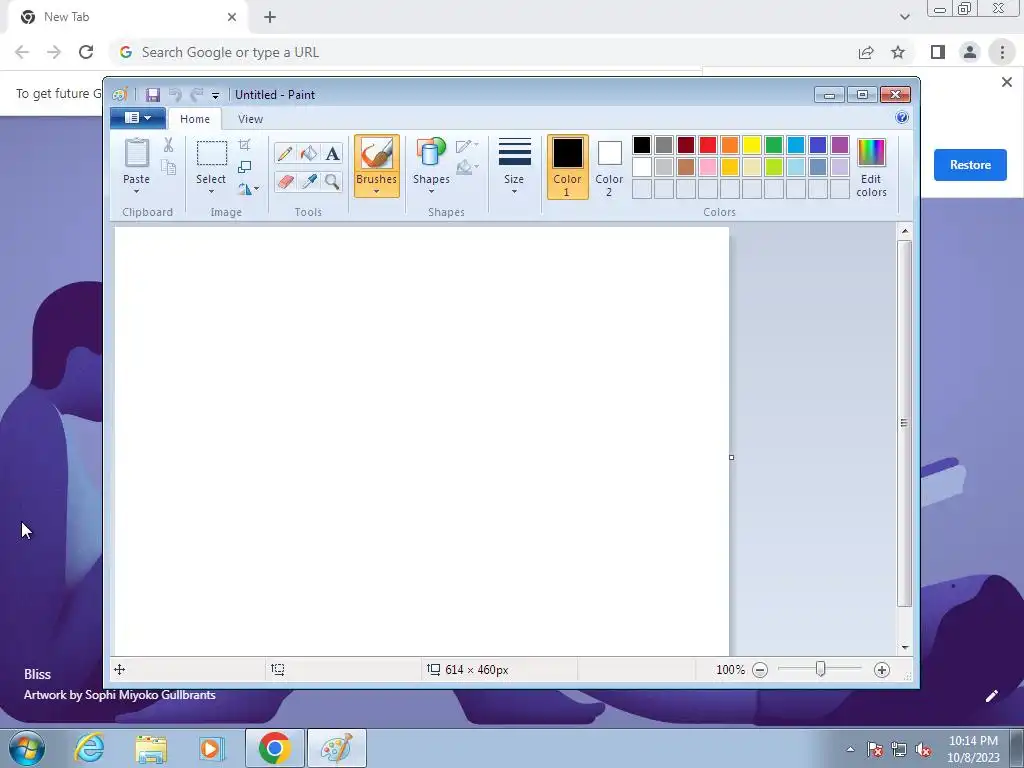The image size is (1024, 768).
Task: Dismiss the Chrome notification bar with X
Action: tap(1006, 82)
